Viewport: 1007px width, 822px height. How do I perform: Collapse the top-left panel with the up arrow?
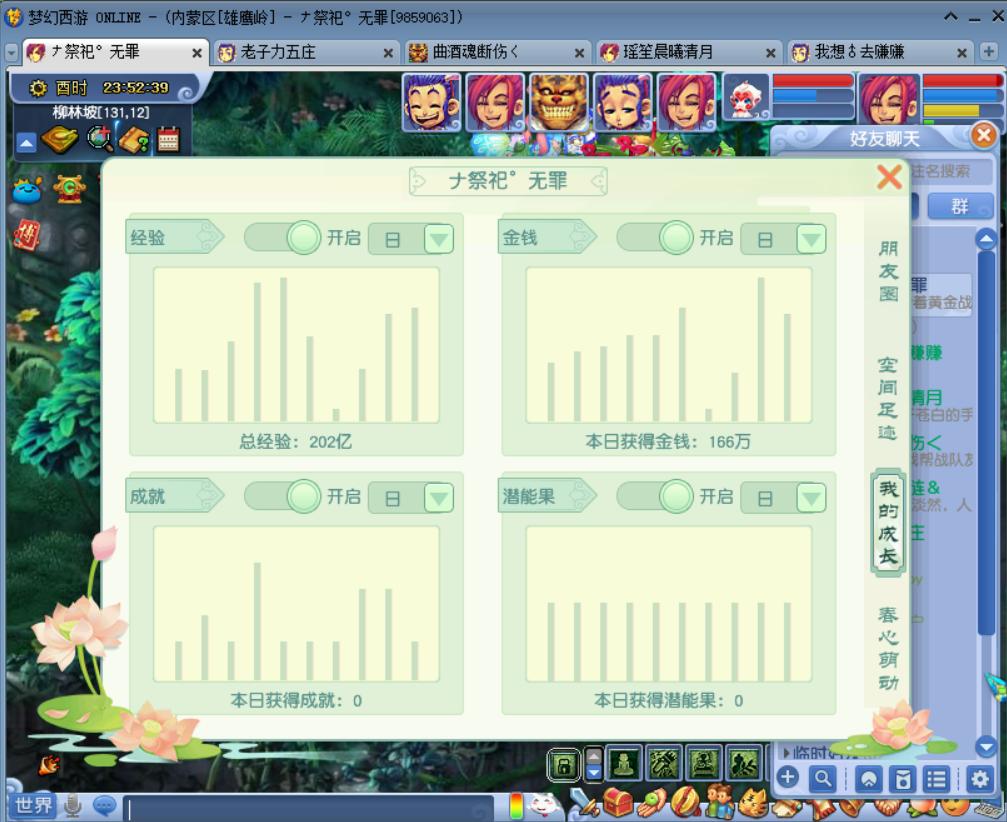tap(26, 143)
